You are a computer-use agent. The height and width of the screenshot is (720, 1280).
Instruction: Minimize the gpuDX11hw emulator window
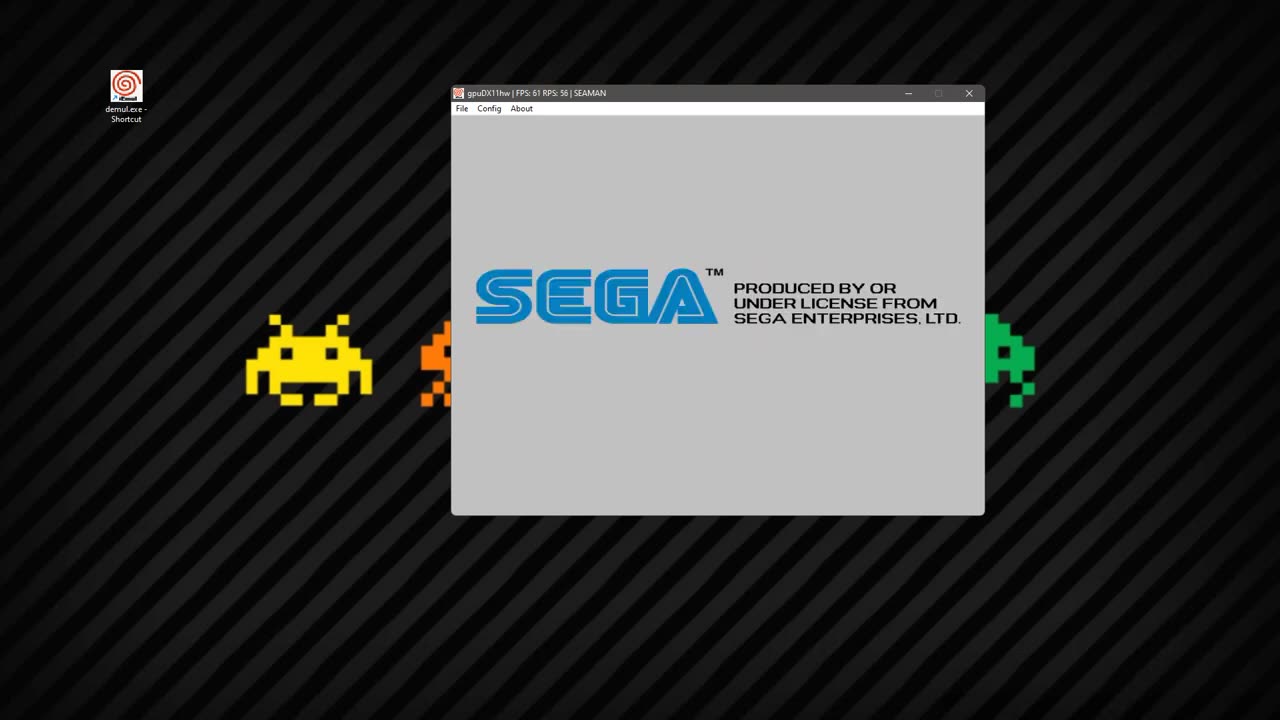click(x=908, y=93)
